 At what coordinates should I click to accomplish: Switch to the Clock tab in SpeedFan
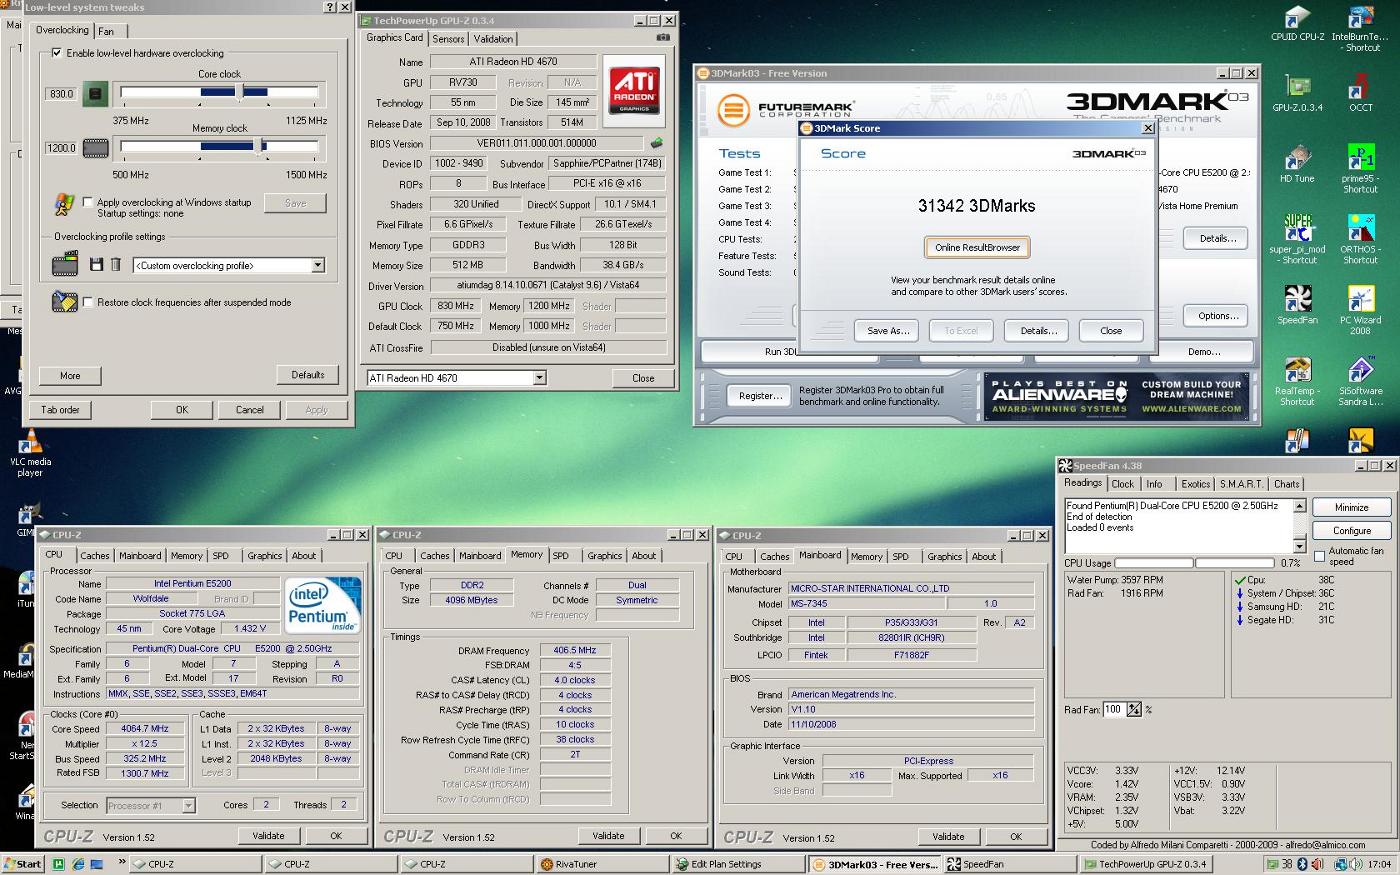(x=1123, y=484)
